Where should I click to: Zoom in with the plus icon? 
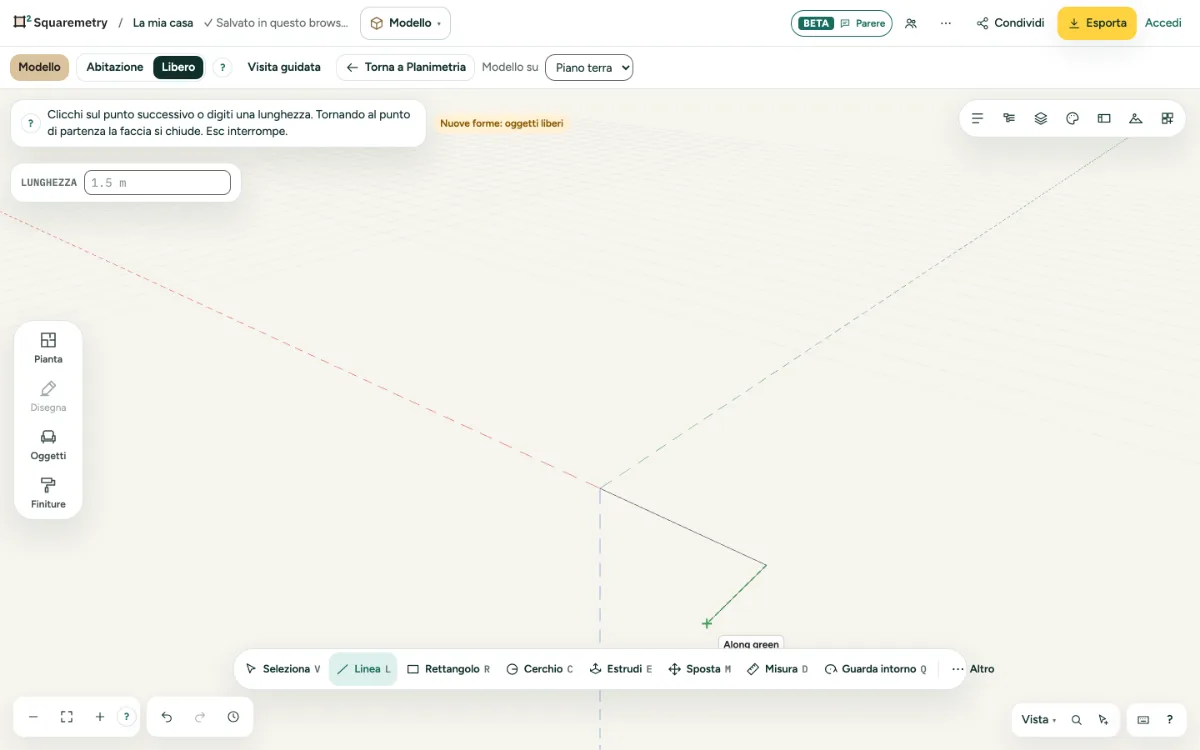pos(100,717)
